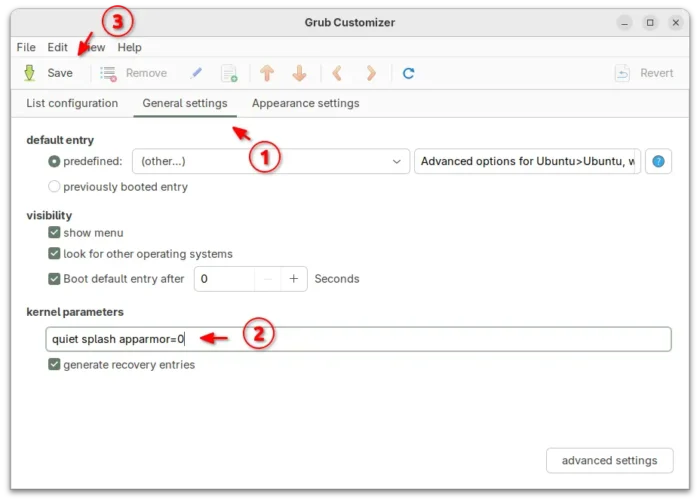Open the File menu
This screenshot has width=700, height=502.
pyautogui.click(x=26, y=47)
